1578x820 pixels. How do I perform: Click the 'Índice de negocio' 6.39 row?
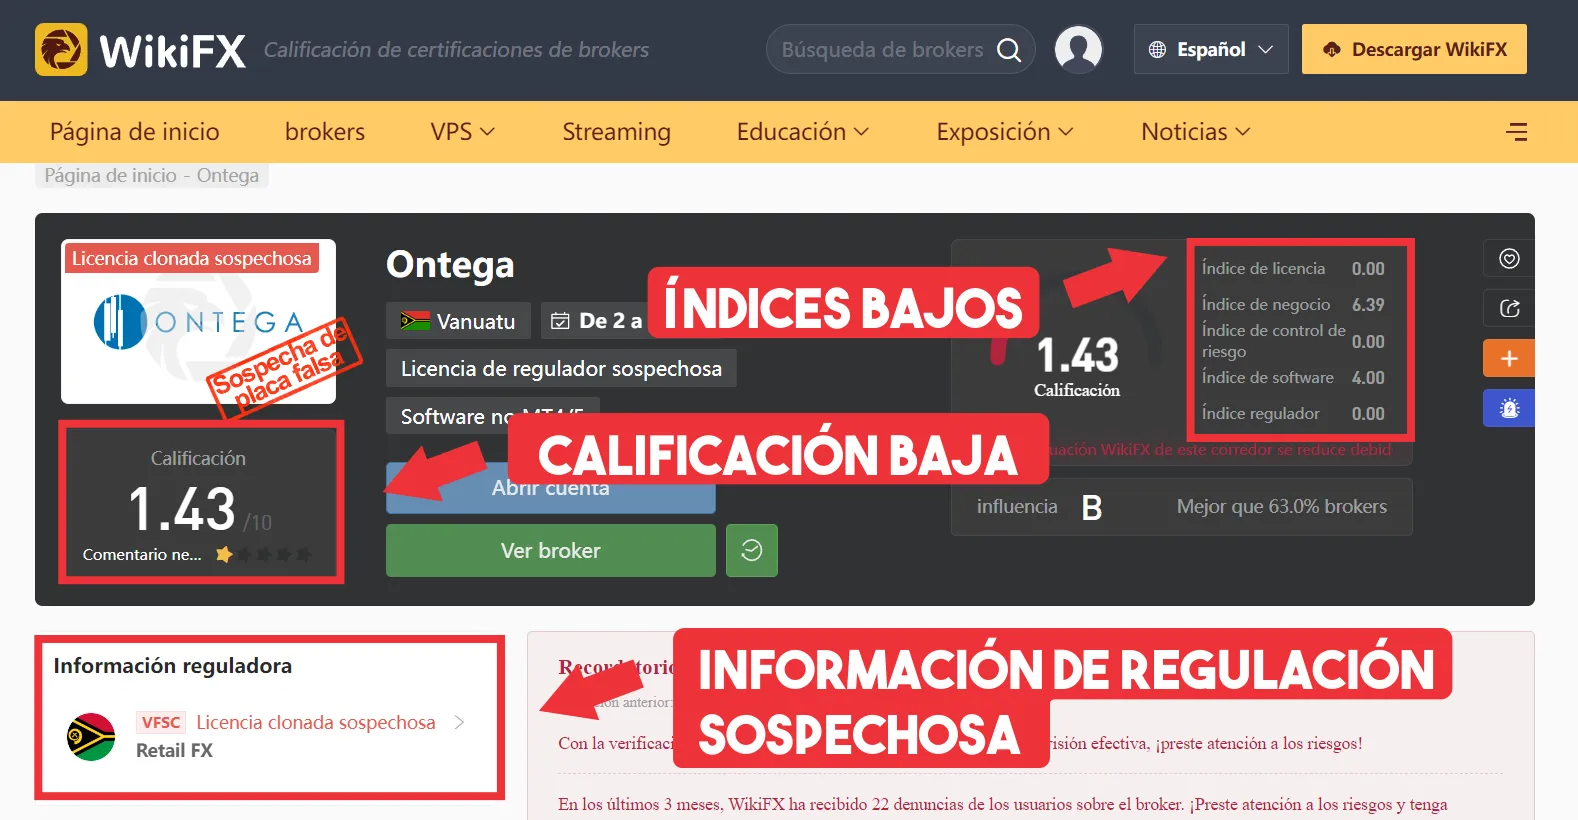click(1293, 304)
